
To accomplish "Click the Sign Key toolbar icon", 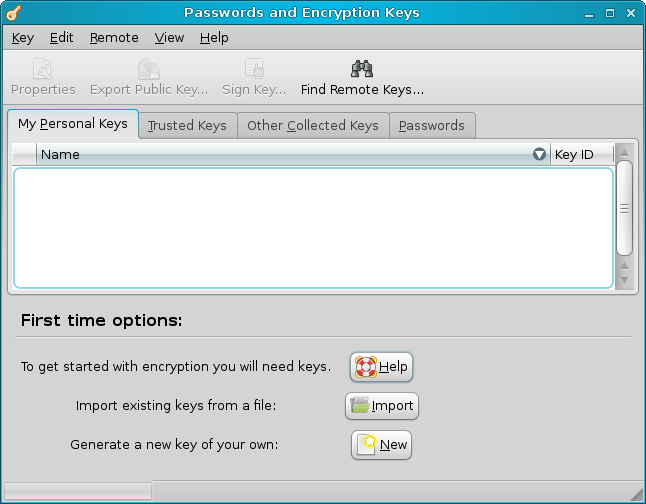I will (254, 69).
